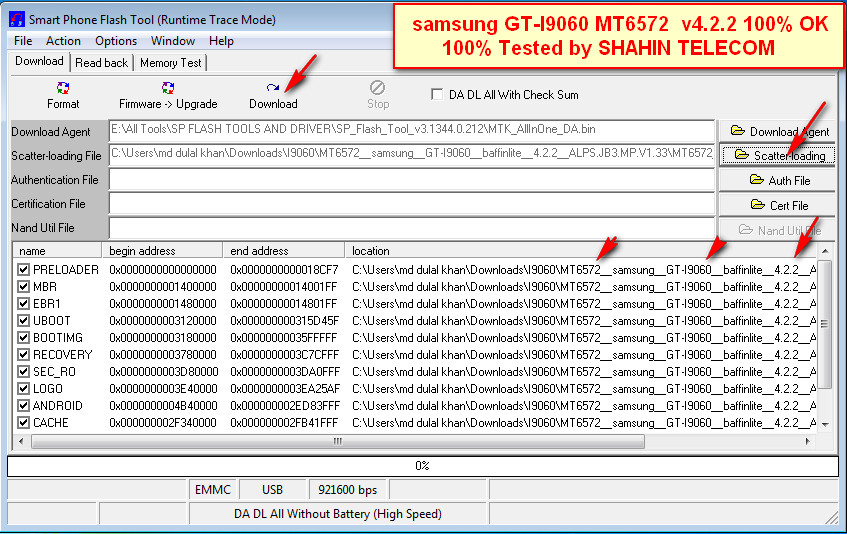Click the DA DL All Without Battery status
Viewport: 847px width, 534px height.
click(x=338, y=514)
